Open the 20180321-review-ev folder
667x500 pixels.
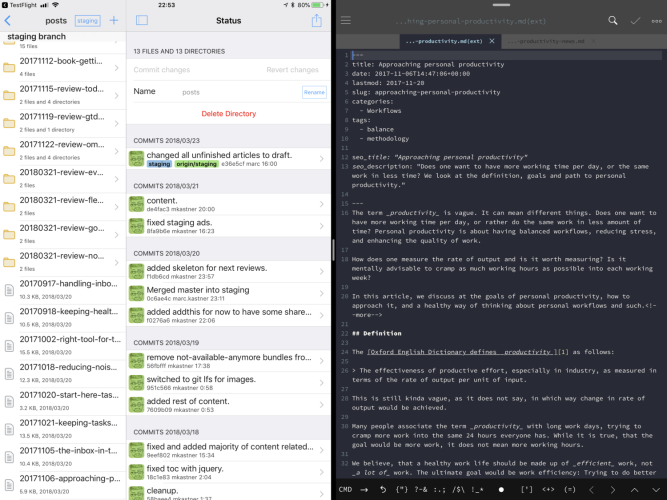(62, 178)
